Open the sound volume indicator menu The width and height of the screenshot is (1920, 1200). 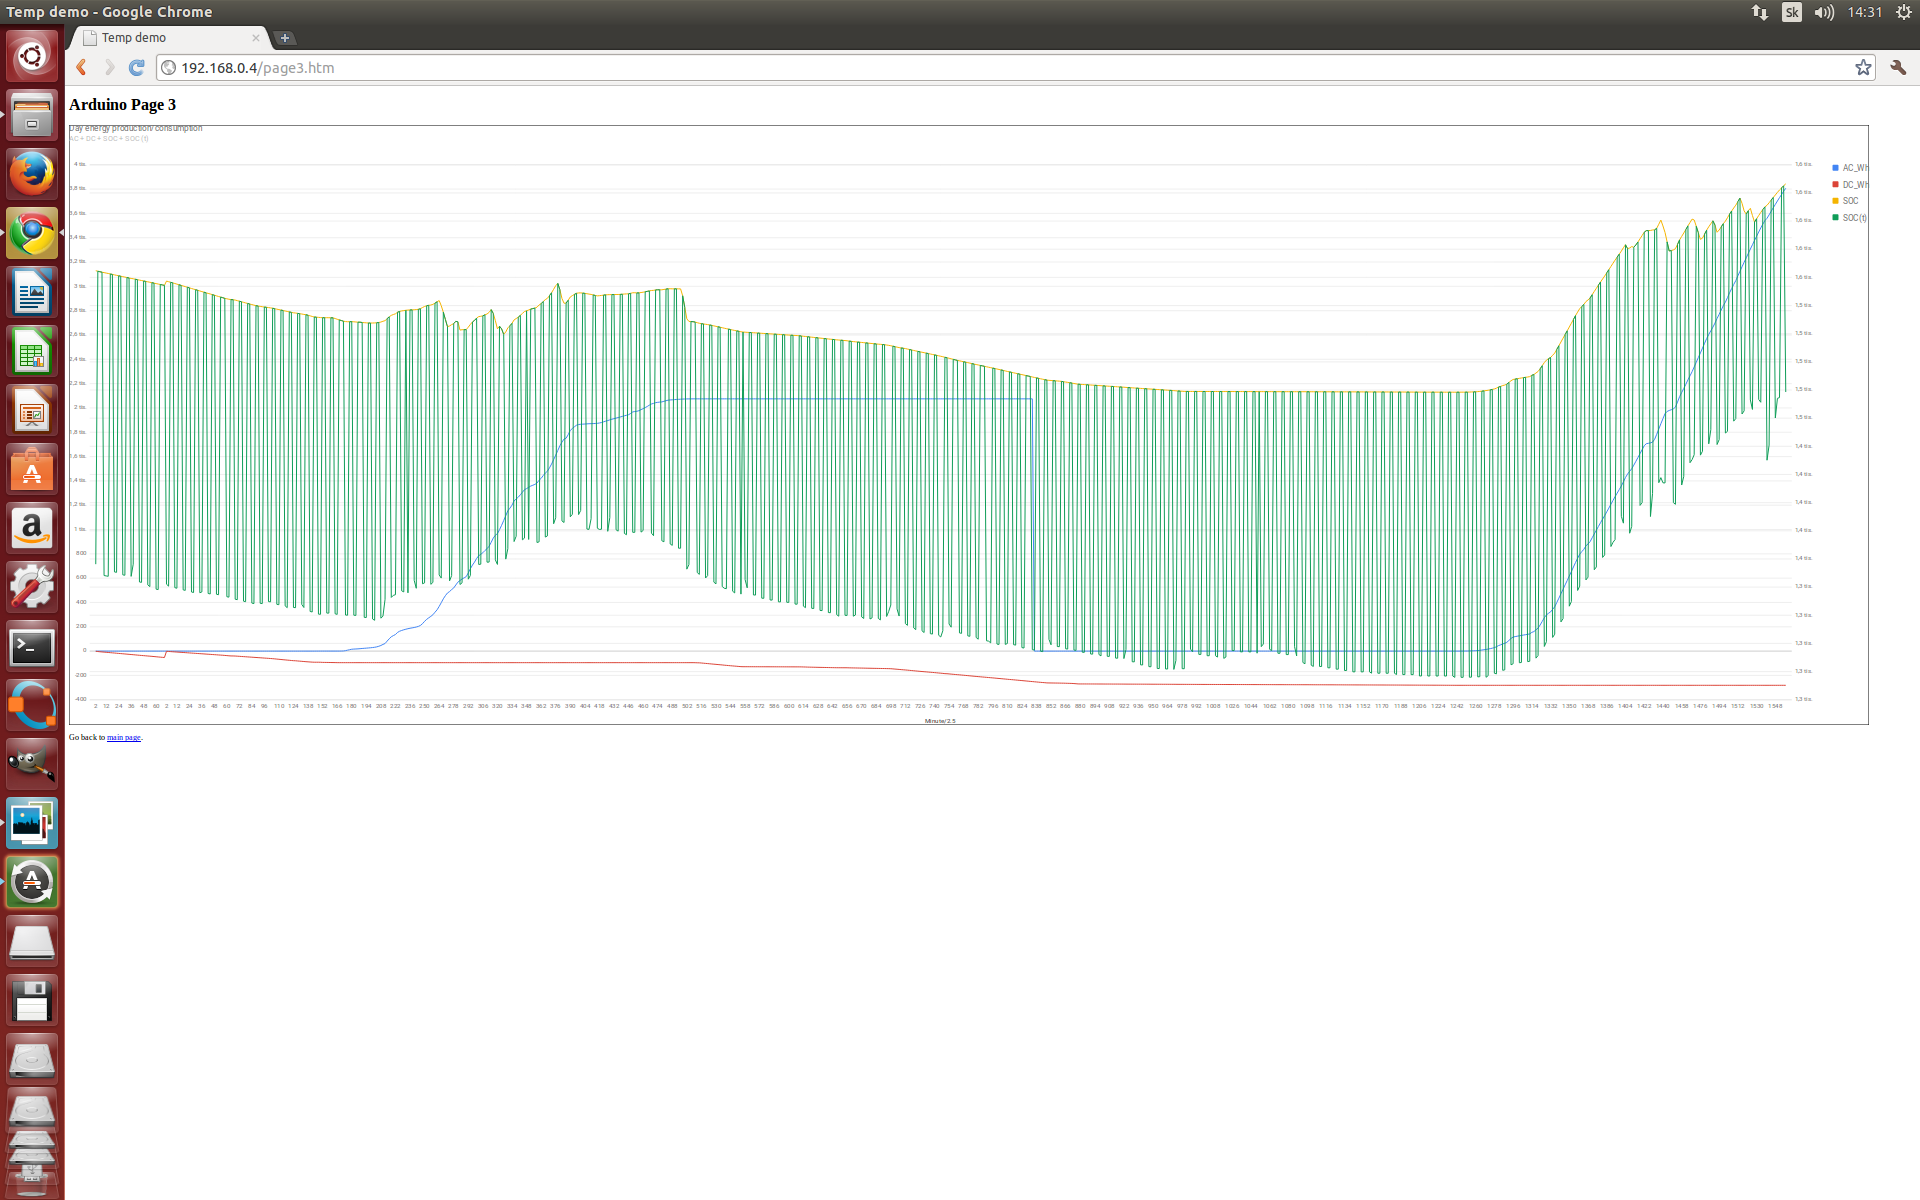(x=1824, y=12)
